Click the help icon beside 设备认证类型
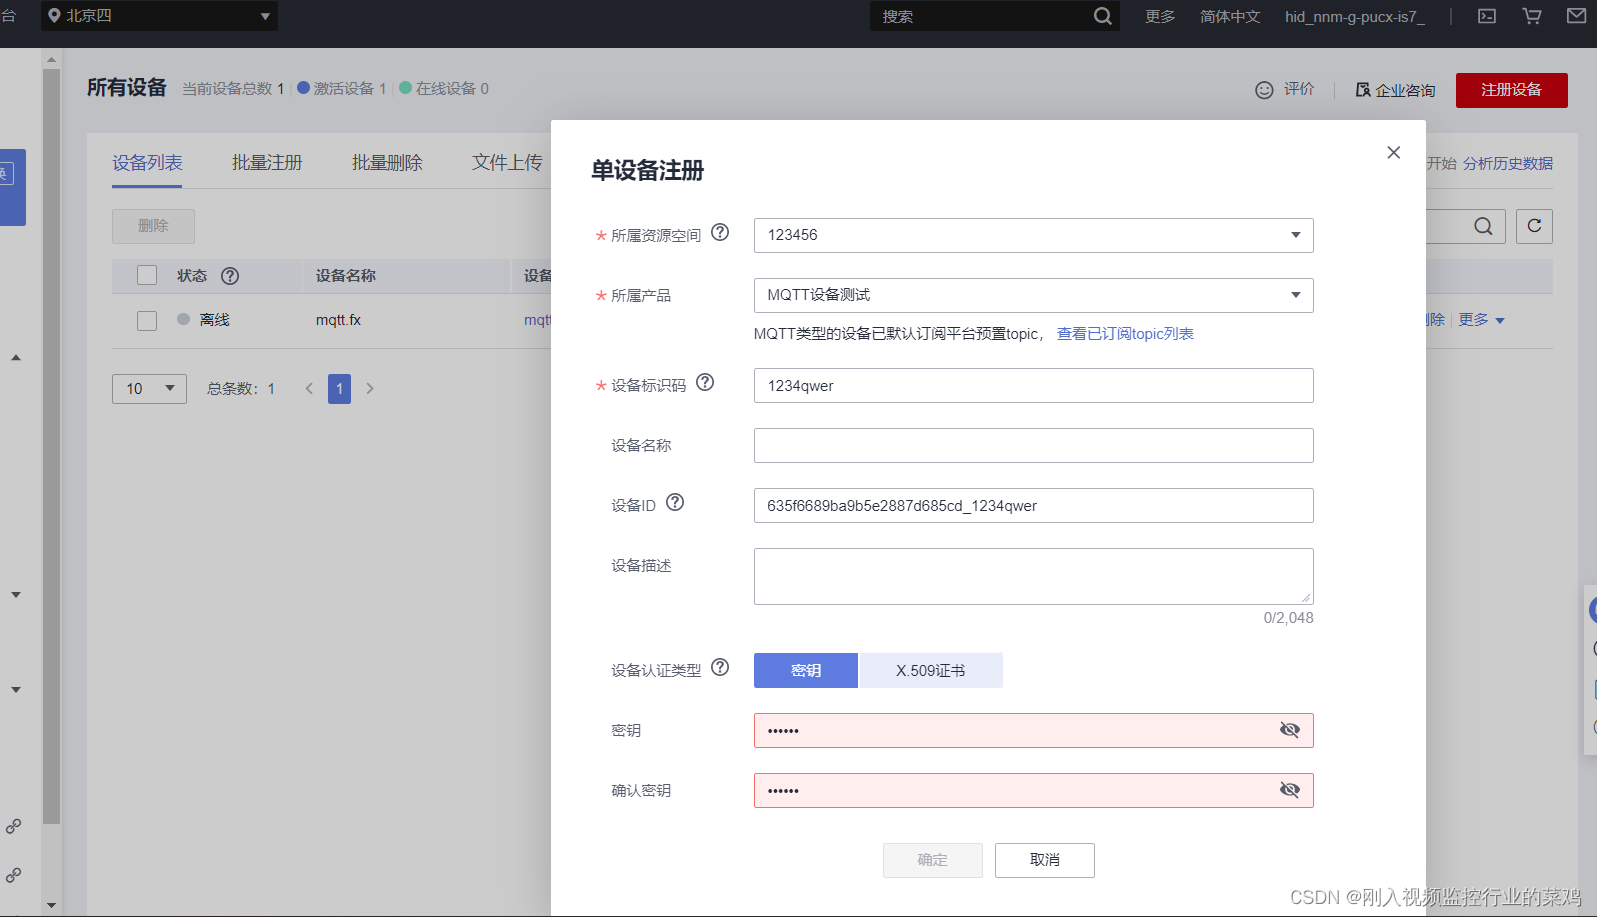 [720, 667]
